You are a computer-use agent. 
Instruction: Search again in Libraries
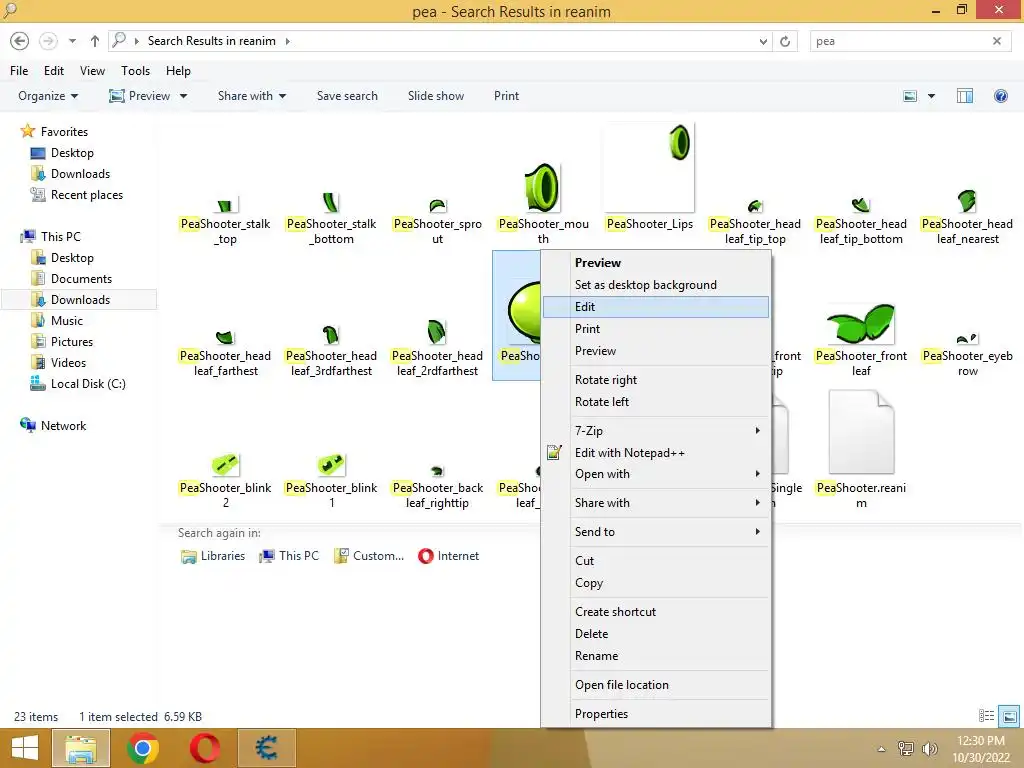213,556
